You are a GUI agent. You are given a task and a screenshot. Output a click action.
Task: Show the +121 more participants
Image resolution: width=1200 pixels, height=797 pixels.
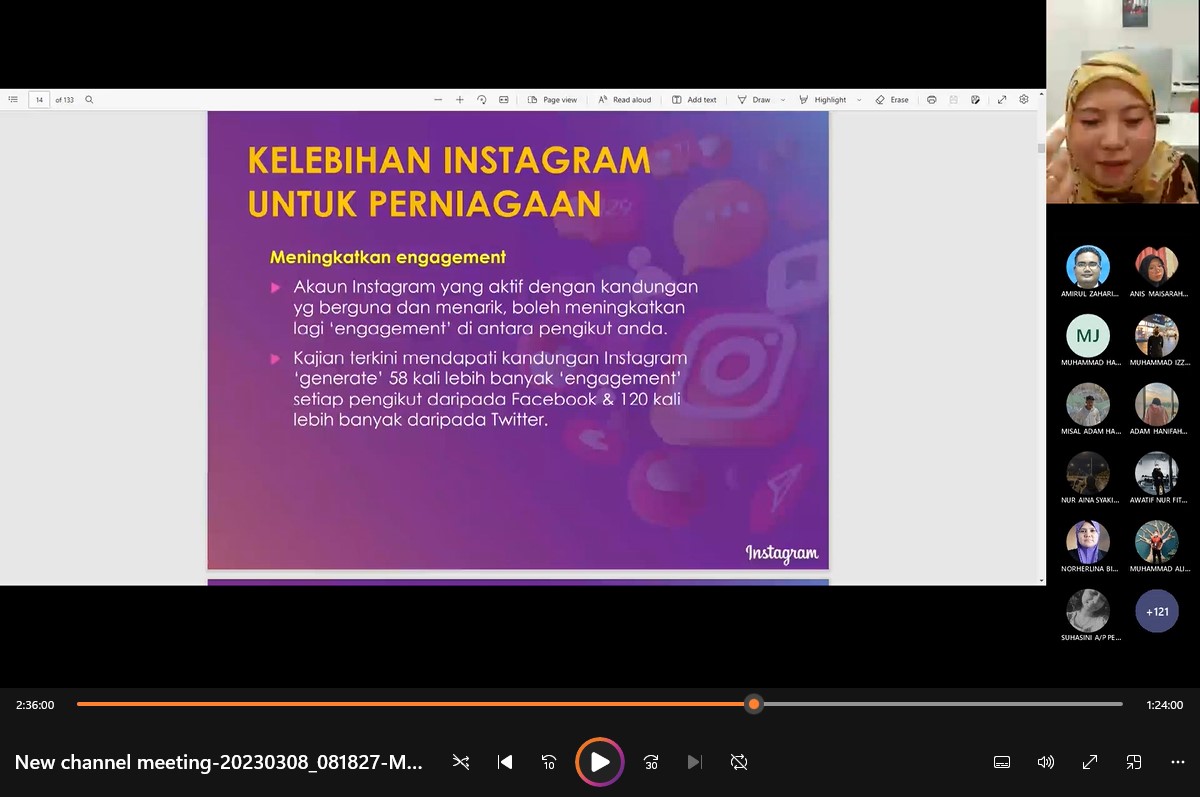1157,611
